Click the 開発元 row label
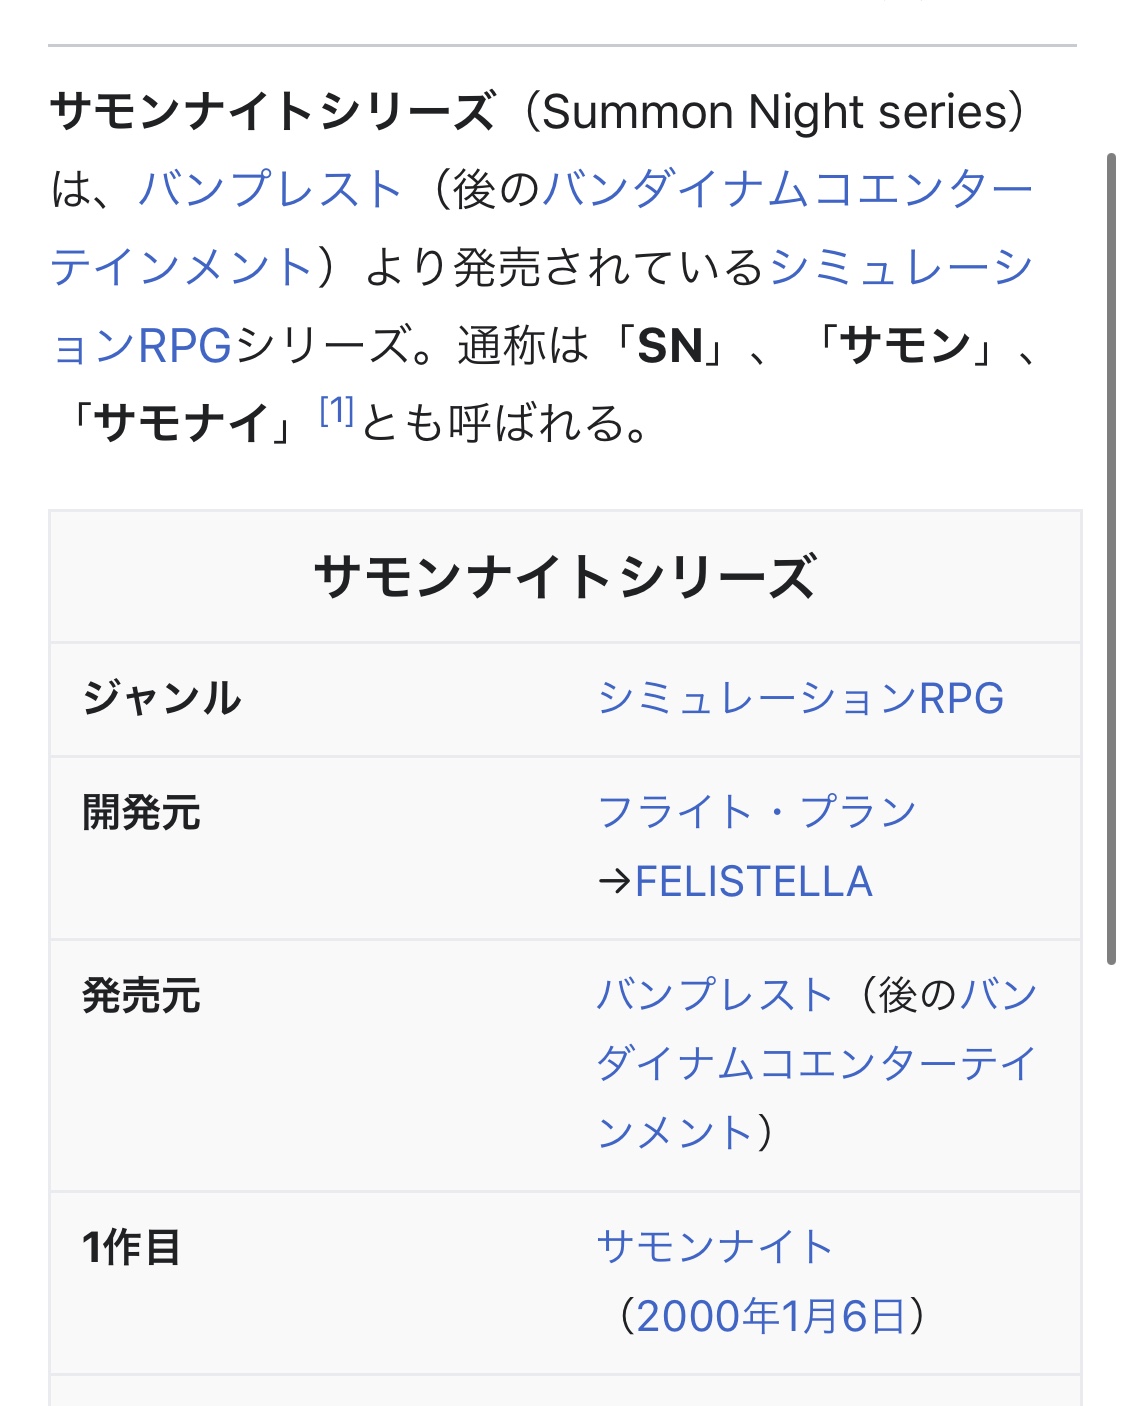The height and width of the screenshot is (1406, 1125). point(142,813)
